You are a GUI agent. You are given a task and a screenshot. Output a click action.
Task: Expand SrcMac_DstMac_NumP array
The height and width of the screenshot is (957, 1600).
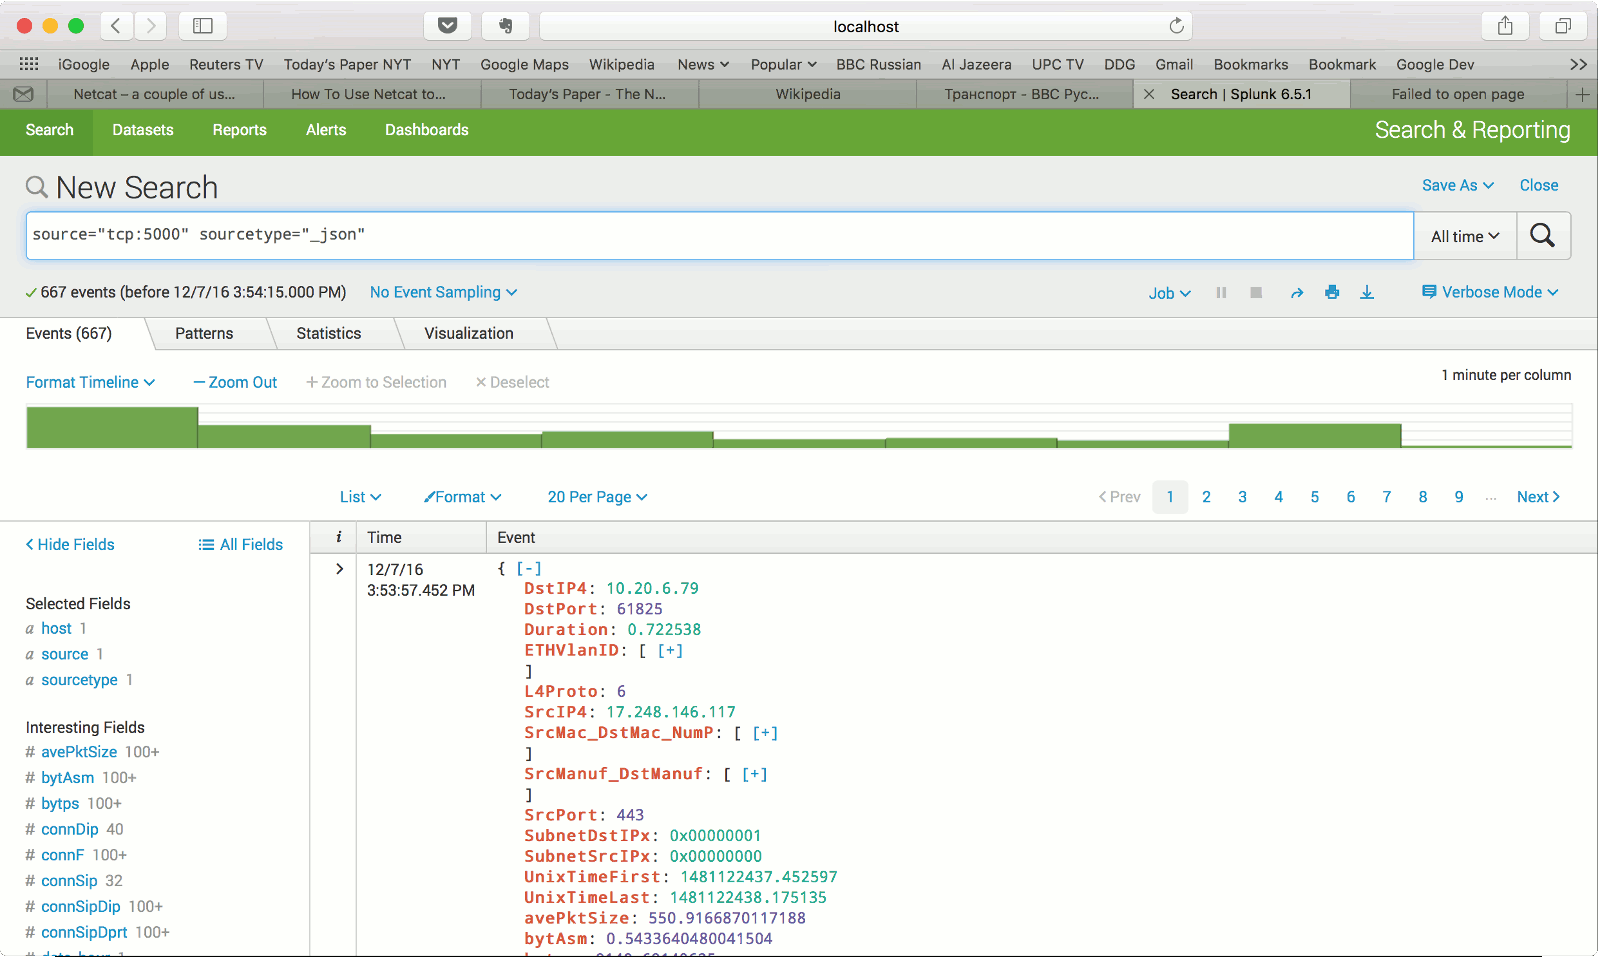pos(765,733)
